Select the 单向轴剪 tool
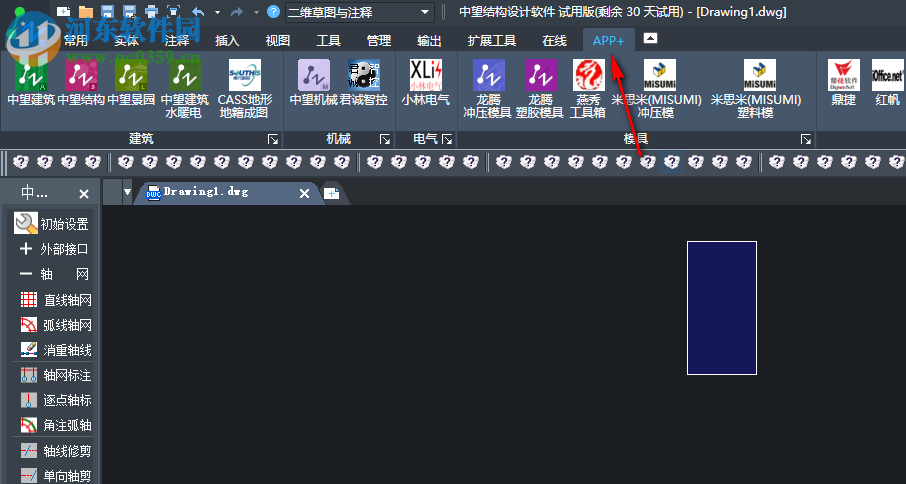This screenshot has height=484, width=906. 56,476
